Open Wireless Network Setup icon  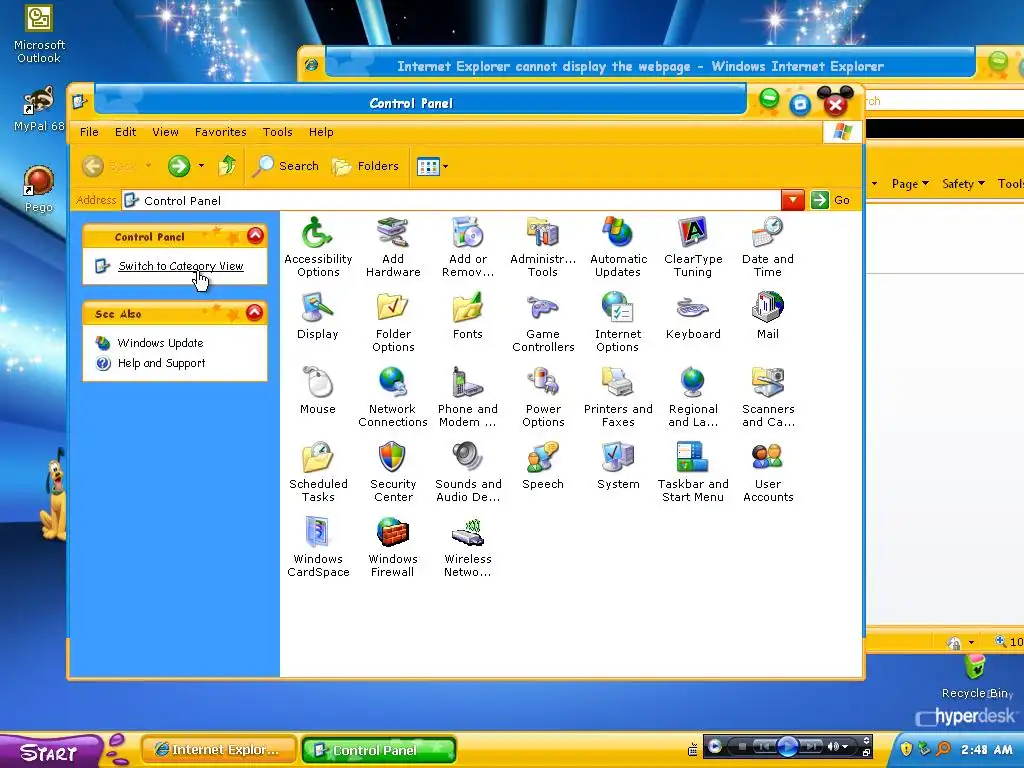click(468, 547)
